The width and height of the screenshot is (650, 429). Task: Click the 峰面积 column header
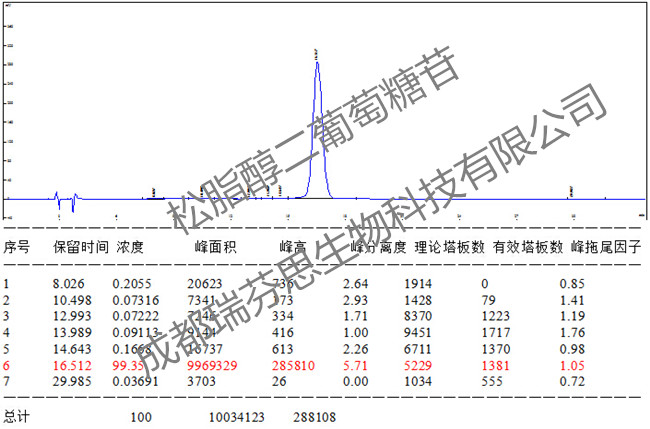(216, 247)
